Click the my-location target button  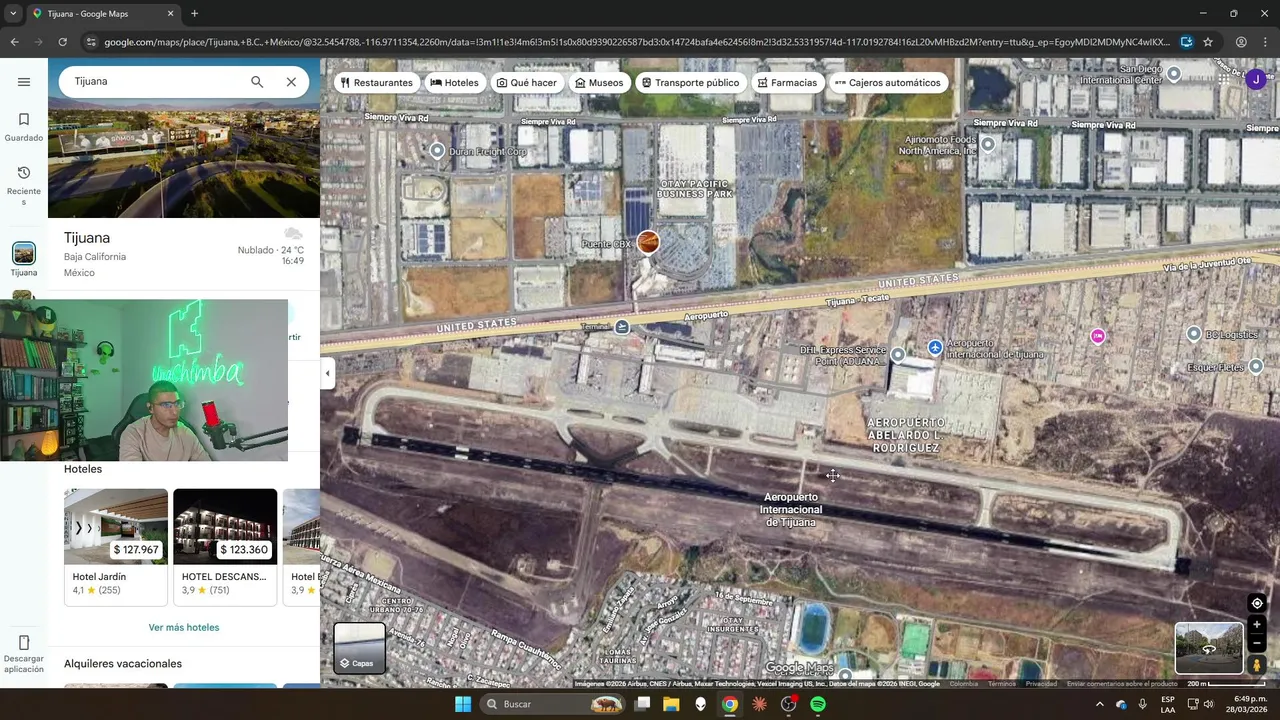tap(1257, 603)
